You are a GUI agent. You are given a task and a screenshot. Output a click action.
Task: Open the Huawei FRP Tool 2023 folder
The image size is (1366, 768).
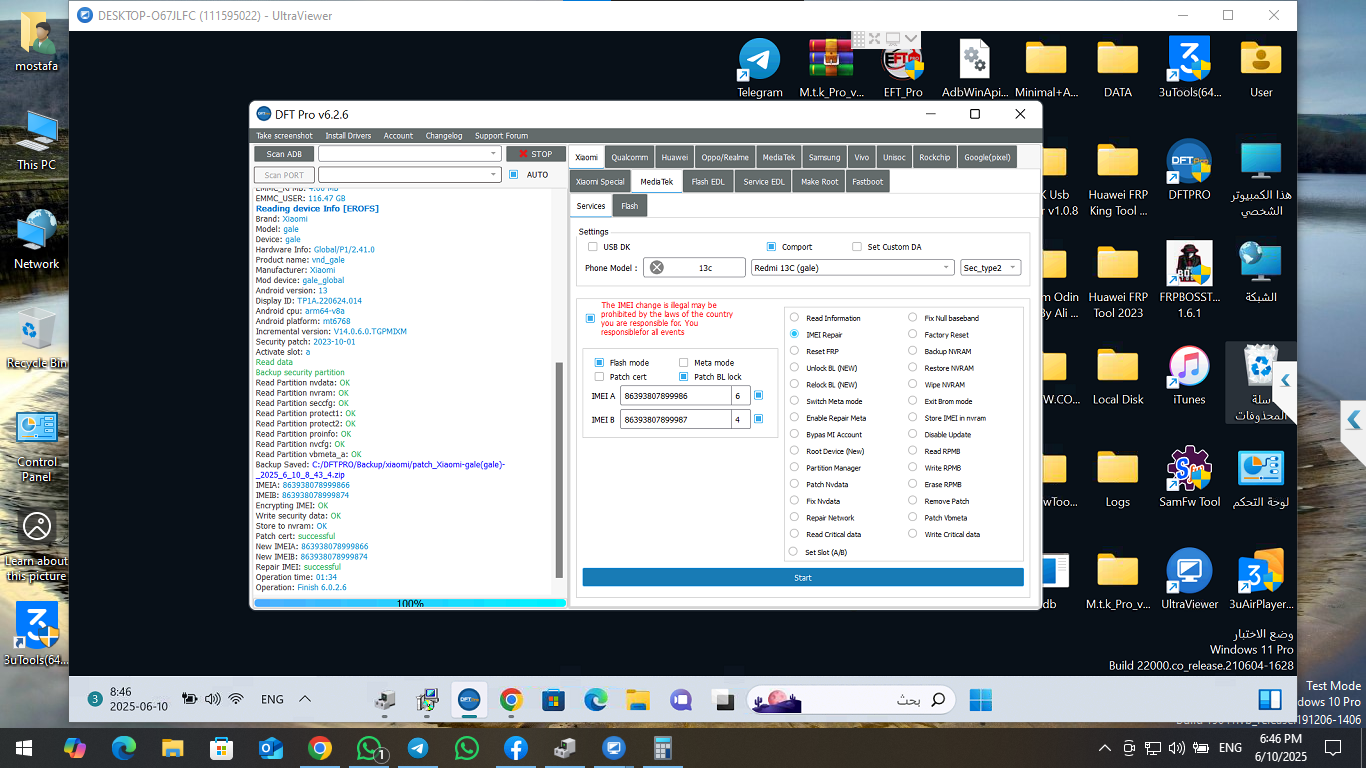(x=1118, y=280)
